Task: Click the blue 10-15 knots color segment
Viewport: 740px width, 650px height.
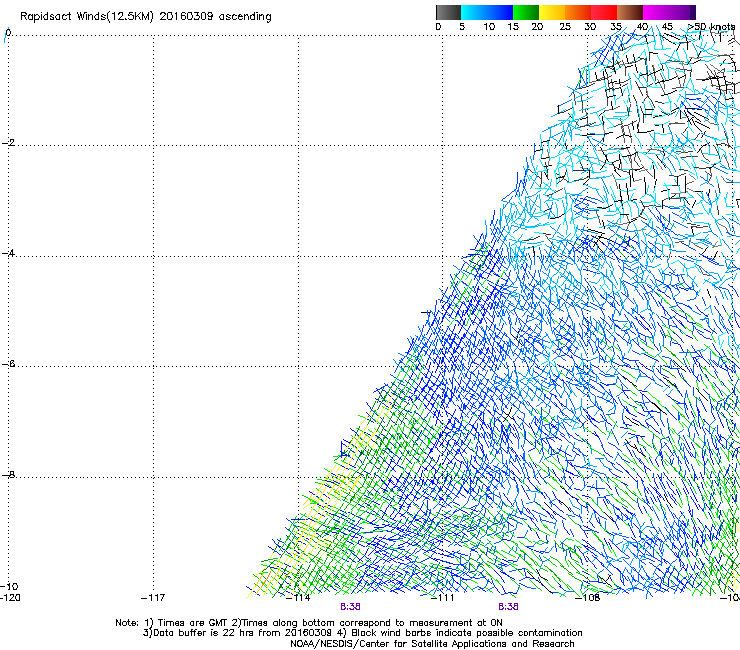Action: (x=500, y=12)
